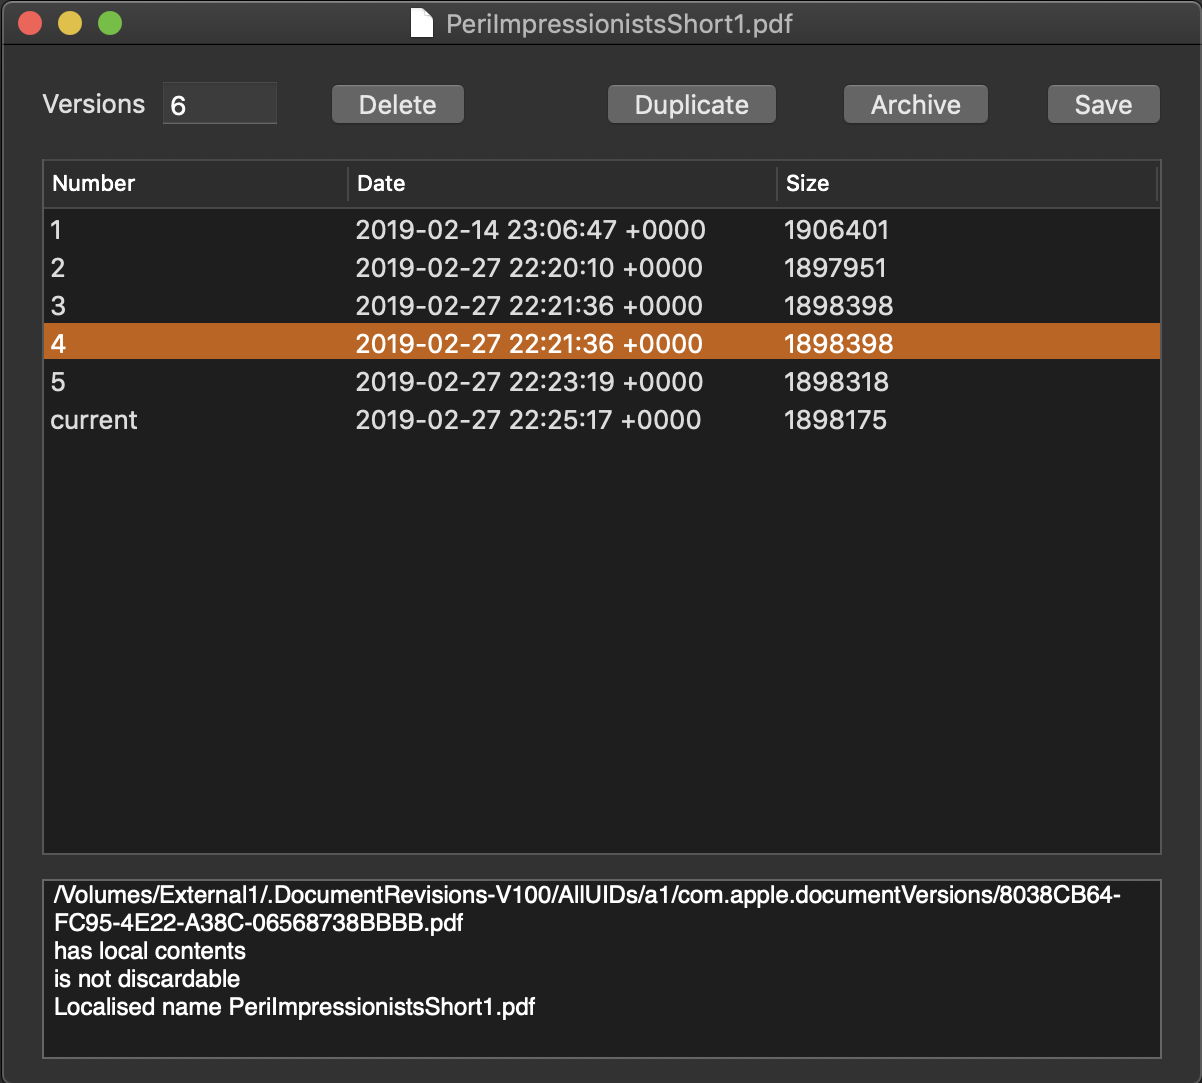Select highlighted version row number 4
Image resolution: width=1202 pixels, height=1083 pixels.
click(602, 343)
